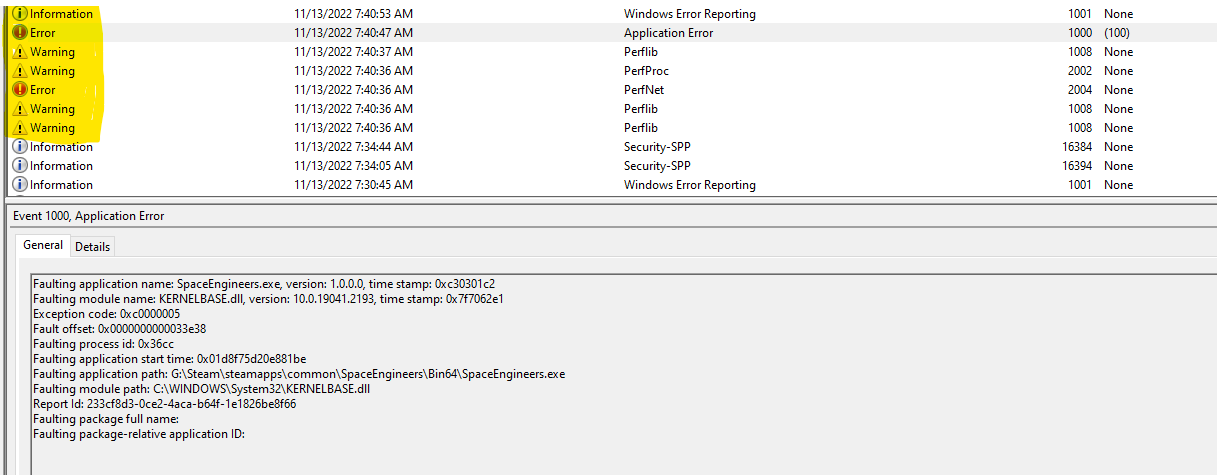
Task: Click the Information icon of the 7:34:44 AM event
Action: point(20,147)
